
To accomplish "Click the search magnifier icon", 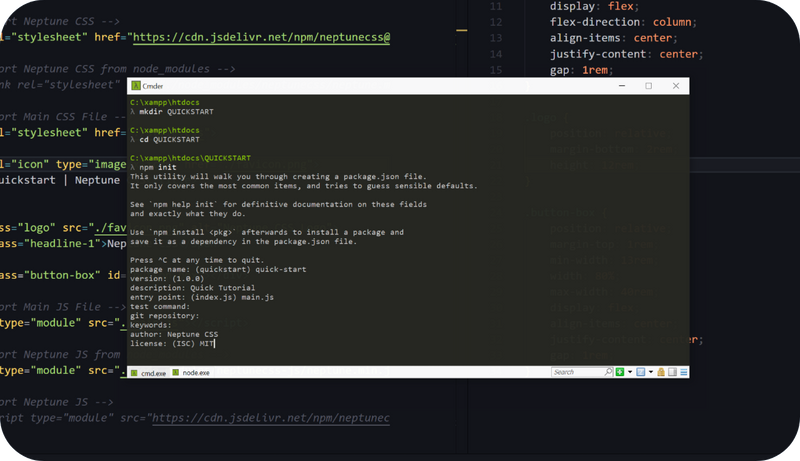I will [x=608, y=372].
